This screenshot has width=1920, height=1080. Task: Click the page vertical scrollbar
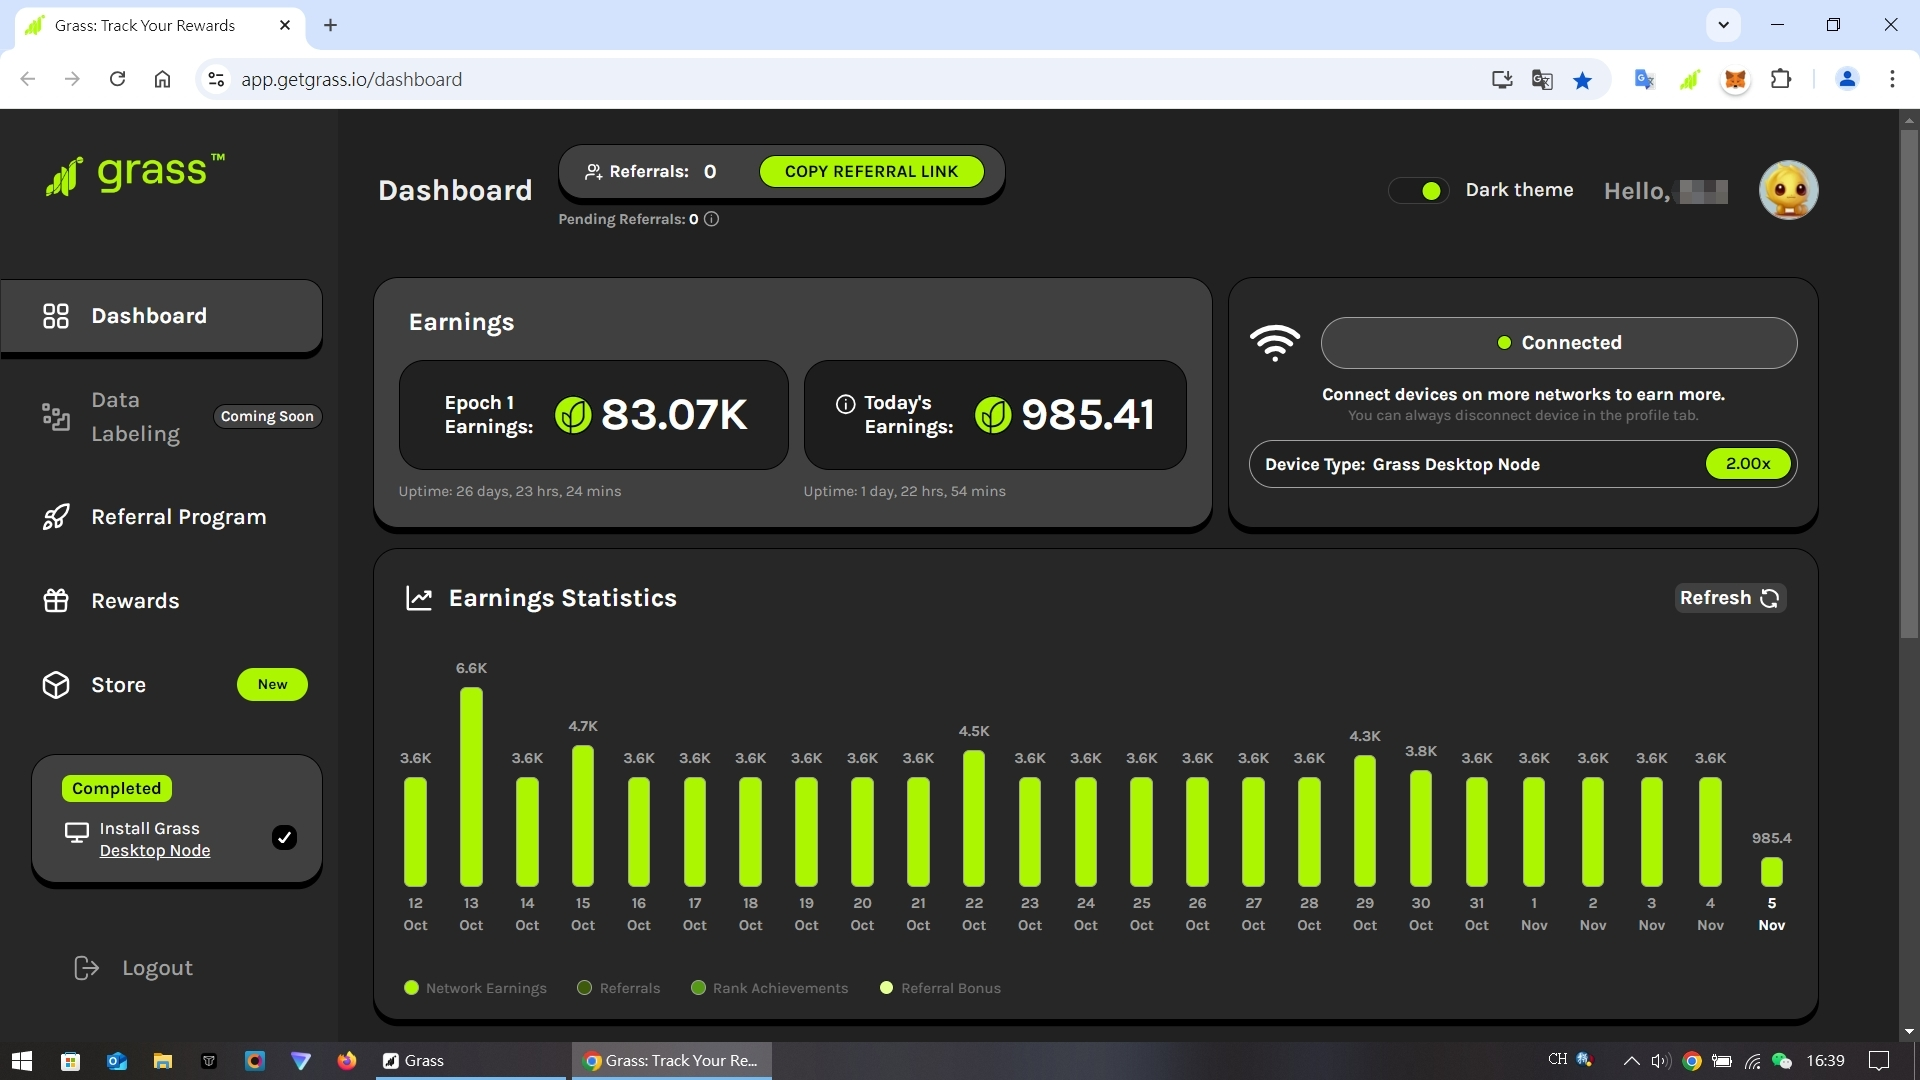point(1909,385)
